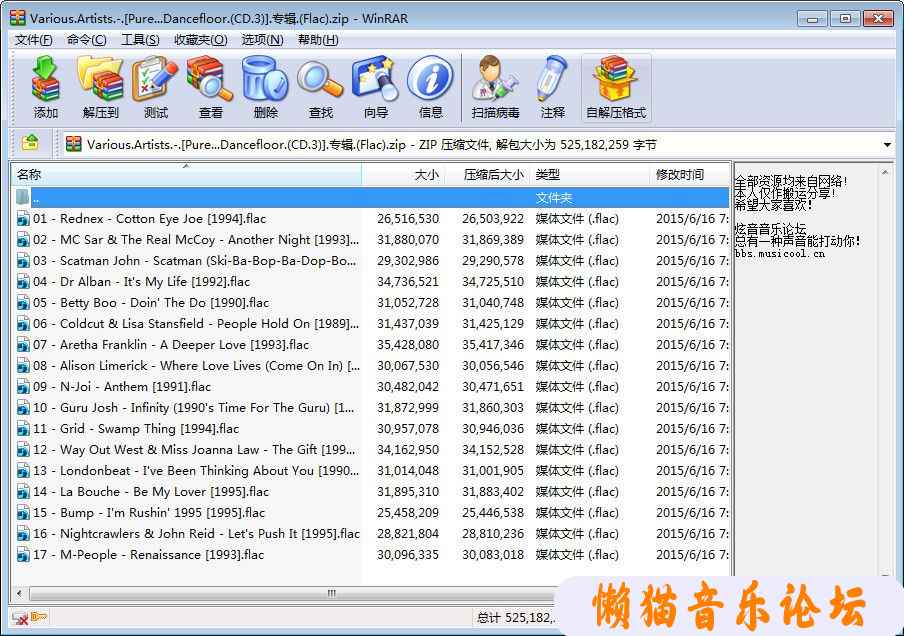Select 13 - Londonbeat file
904x636 pixels.
[x=196, y=471]
